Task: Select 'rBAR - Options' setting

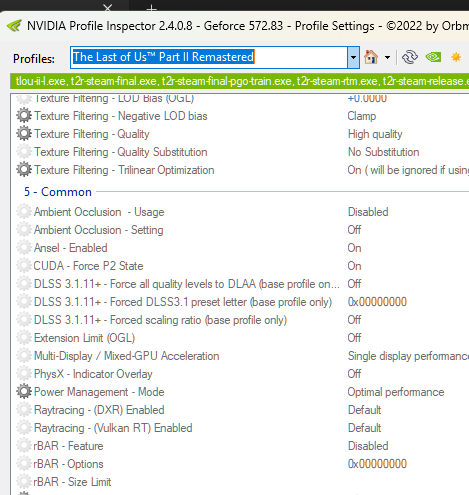Action: (68, 464)
